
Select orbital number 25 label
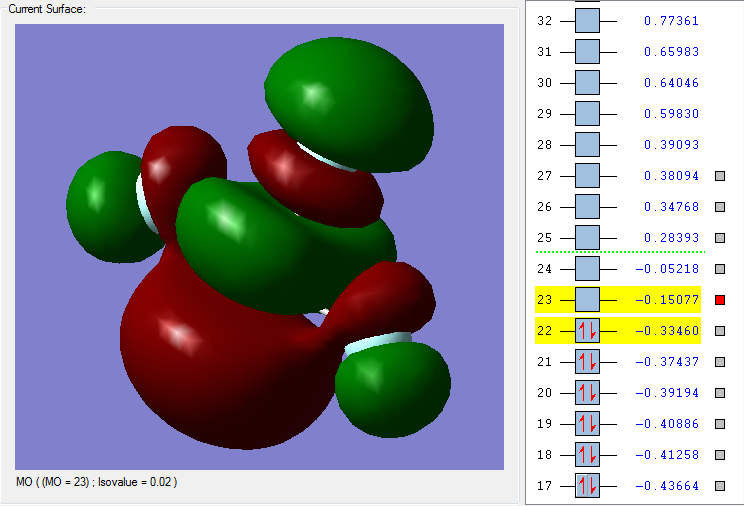pos(545,238)
